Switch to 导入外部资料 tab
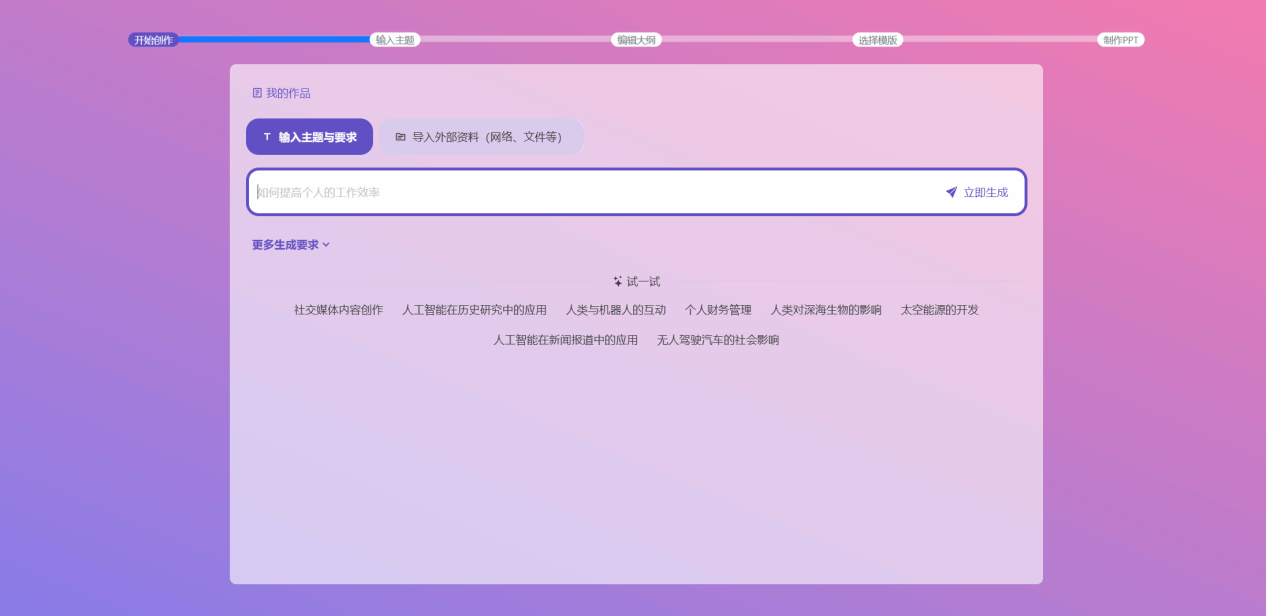 481,137
